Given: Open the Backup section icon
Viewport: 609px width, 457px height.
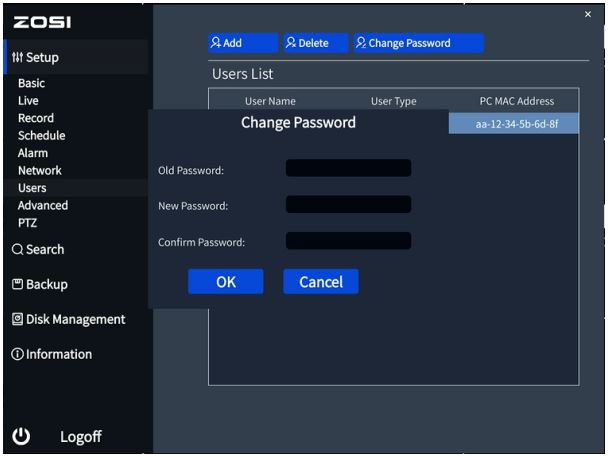Looking at the screenshot, I should pyautogui.click(x=18, y=285).
